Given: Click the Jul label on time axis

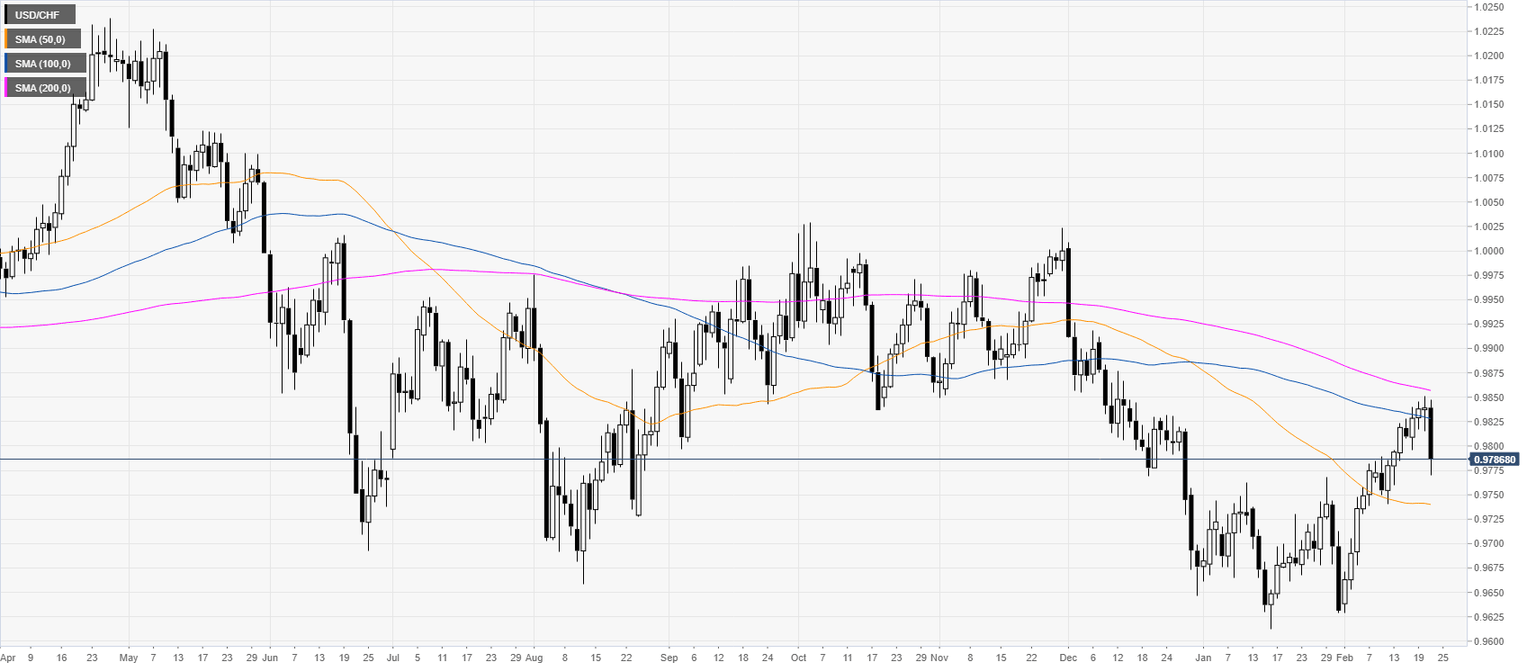Looking at the screenshot, I should coord(391,659).
